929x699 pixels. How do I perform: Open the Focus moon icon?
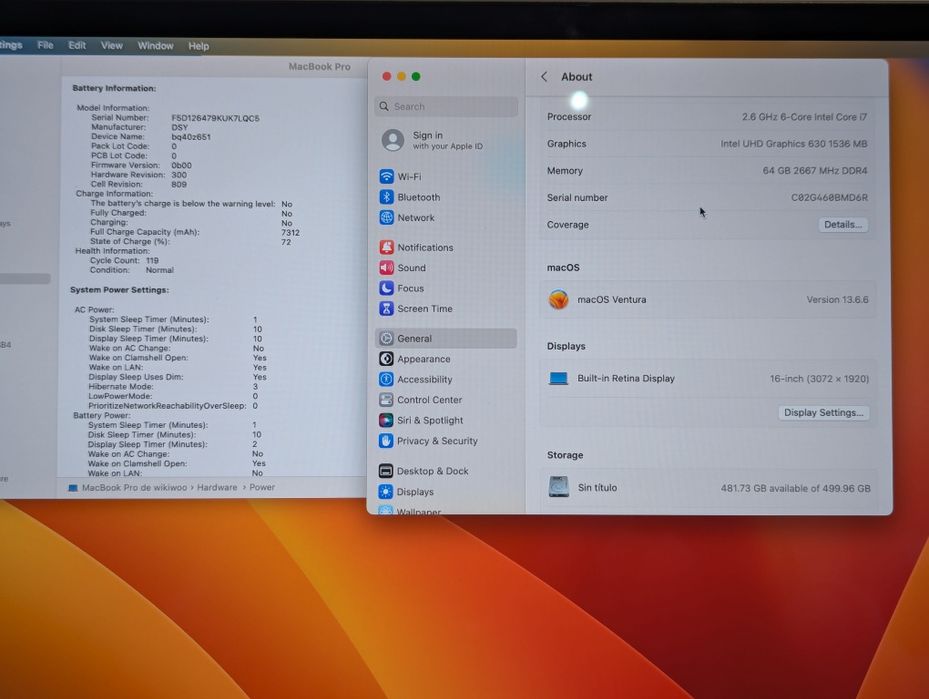point(386,288)
